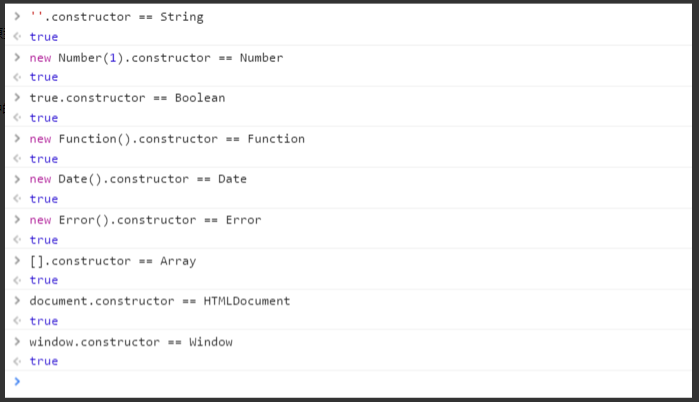The height and width of the screenshot is (402, 699).
Task: Click the empty console prompt line
Action: [350, 381]
